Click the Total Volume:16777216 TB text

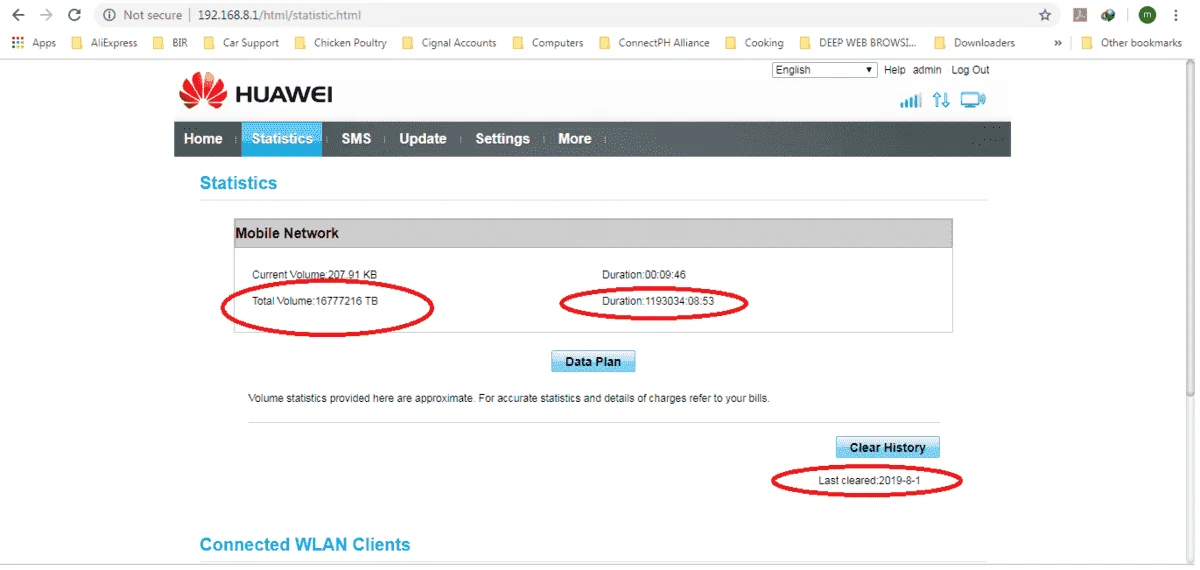click(314, 301)
